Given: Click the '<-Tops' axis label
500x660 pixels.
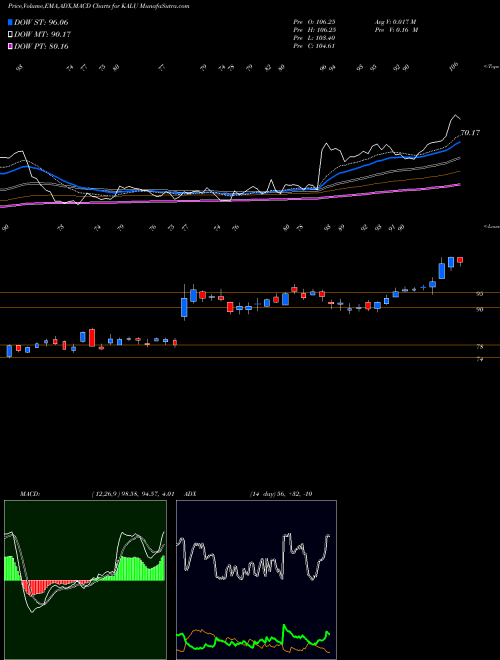Looking at the screenshot, I should pyautogui.click(x=491, y=67).
